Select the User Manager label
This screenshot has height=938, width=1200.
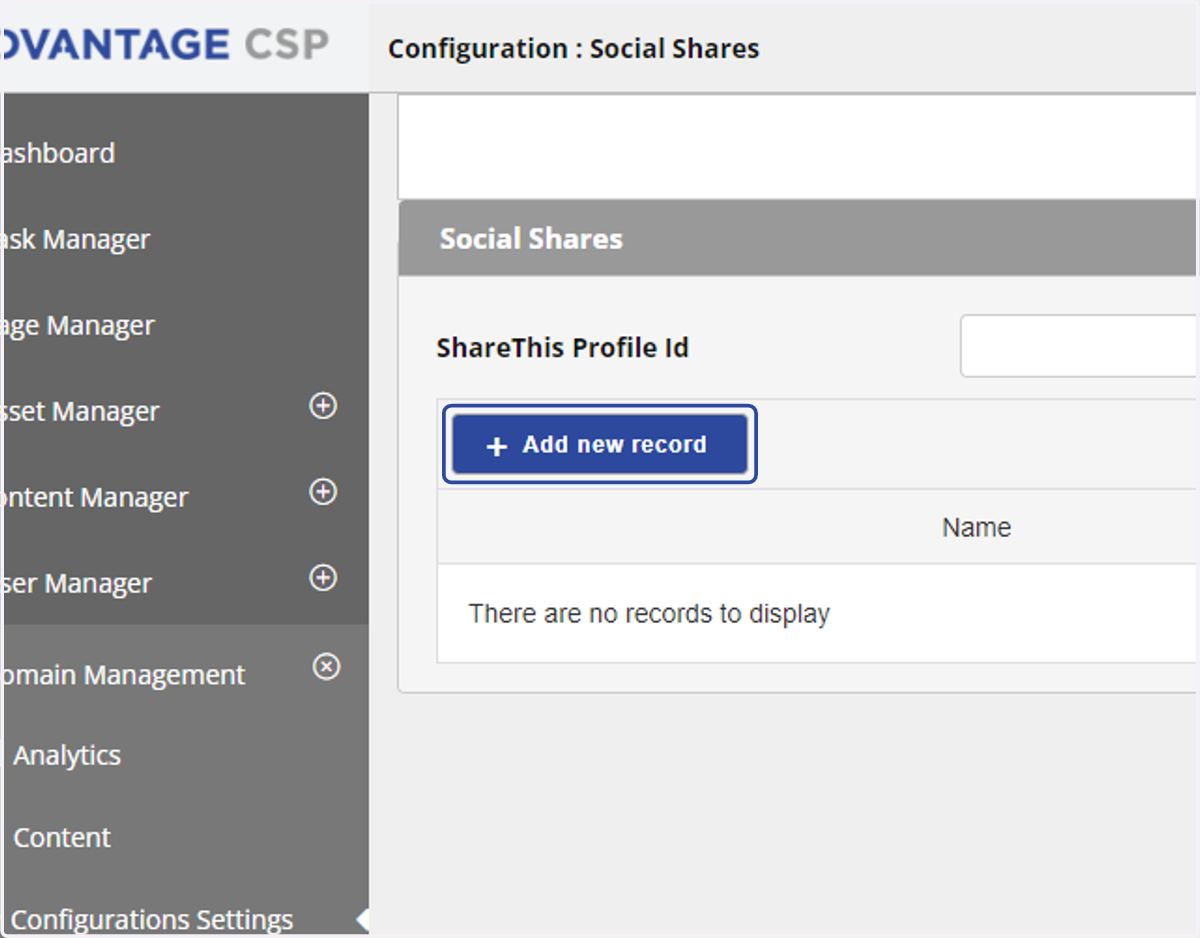pyautogui.click(x=76, y=583)
